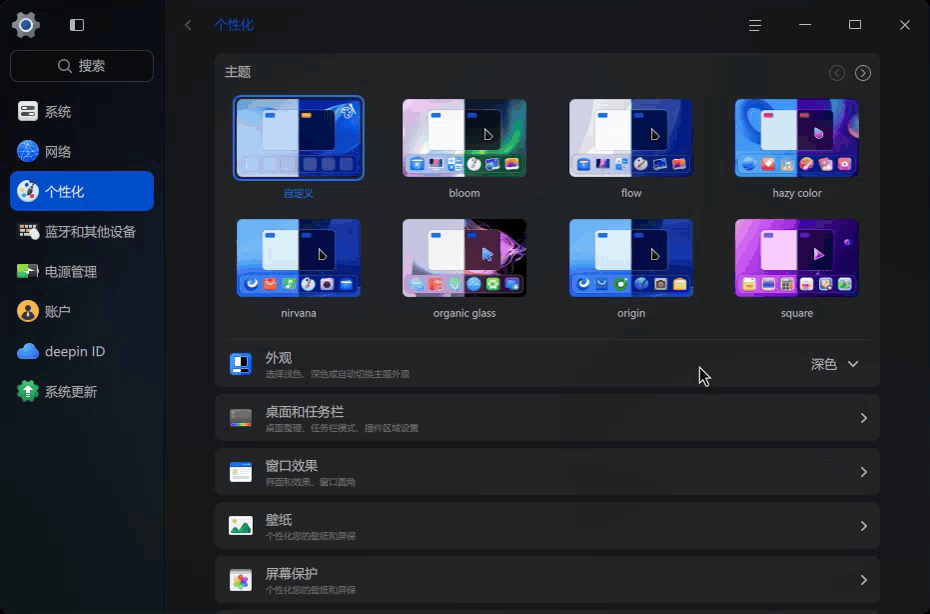This screenshot has width=930, height=614.
Task: Select the hazy color theme thumbnail
Action: point(797,138)
